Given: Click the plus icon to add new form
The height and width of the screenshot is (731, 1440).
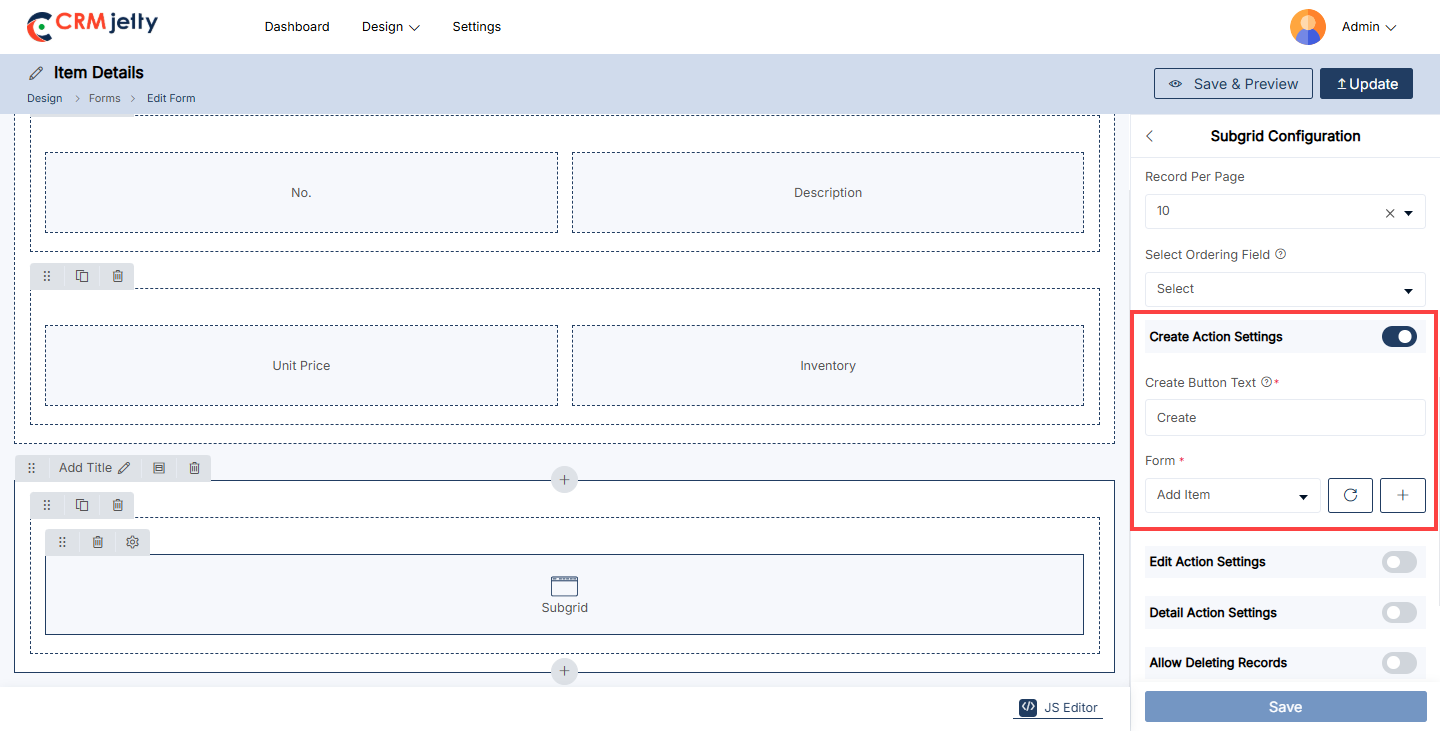Looking at the screenshot, I should [x=1402, y=495].
